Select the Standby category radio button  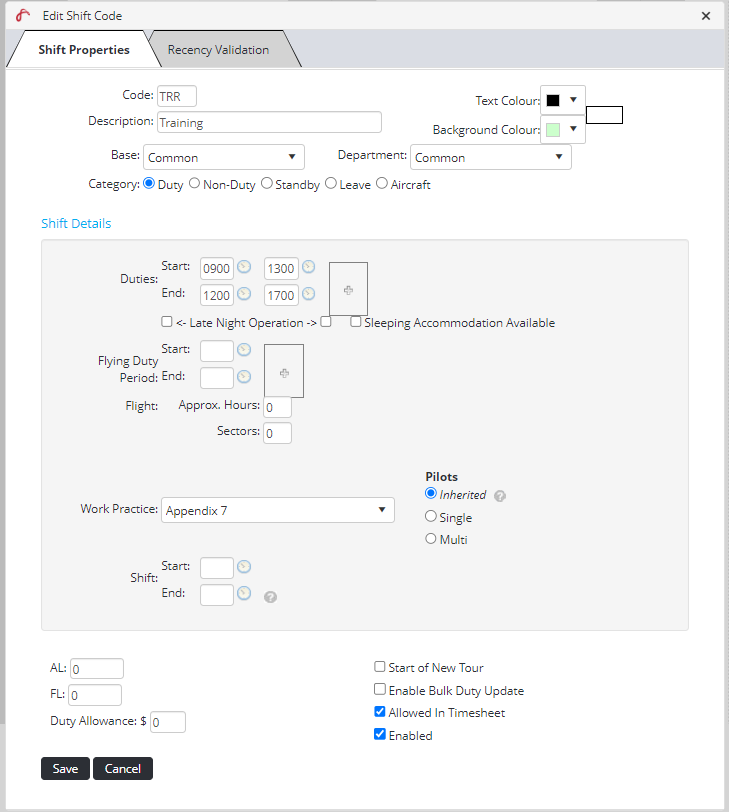tap(267, 184)
